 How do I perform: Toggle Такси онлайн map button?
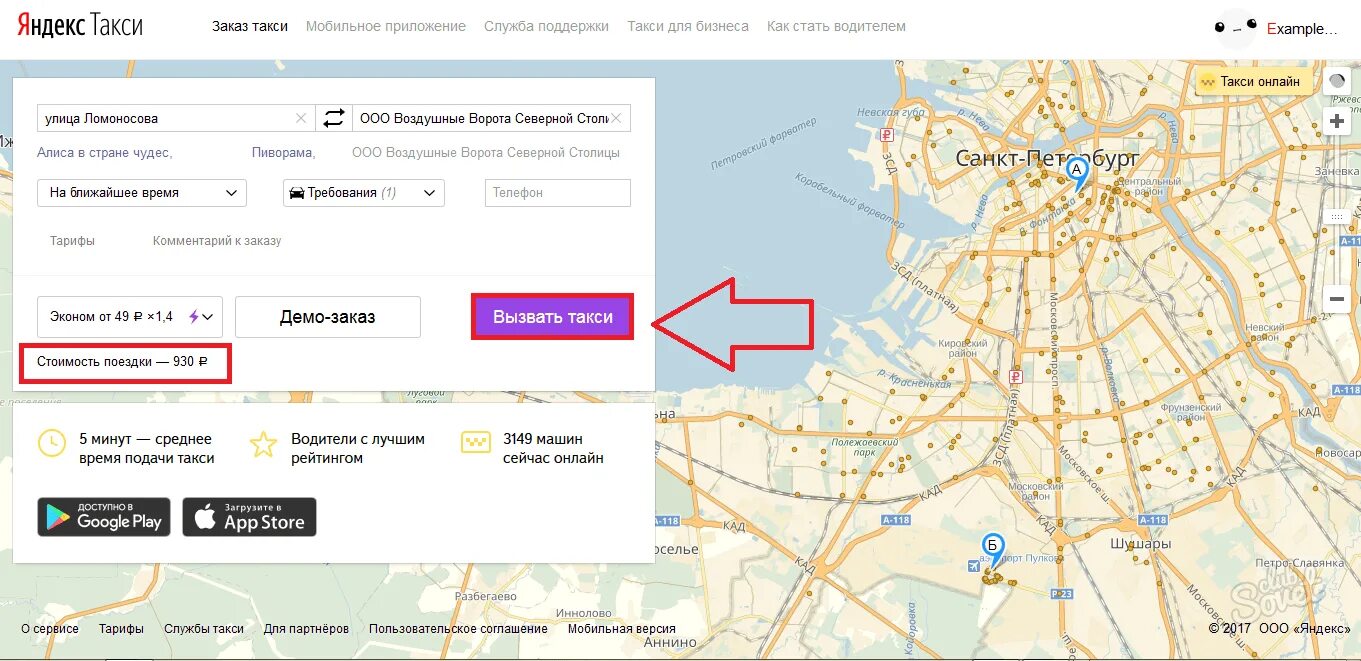point(1253,82)
